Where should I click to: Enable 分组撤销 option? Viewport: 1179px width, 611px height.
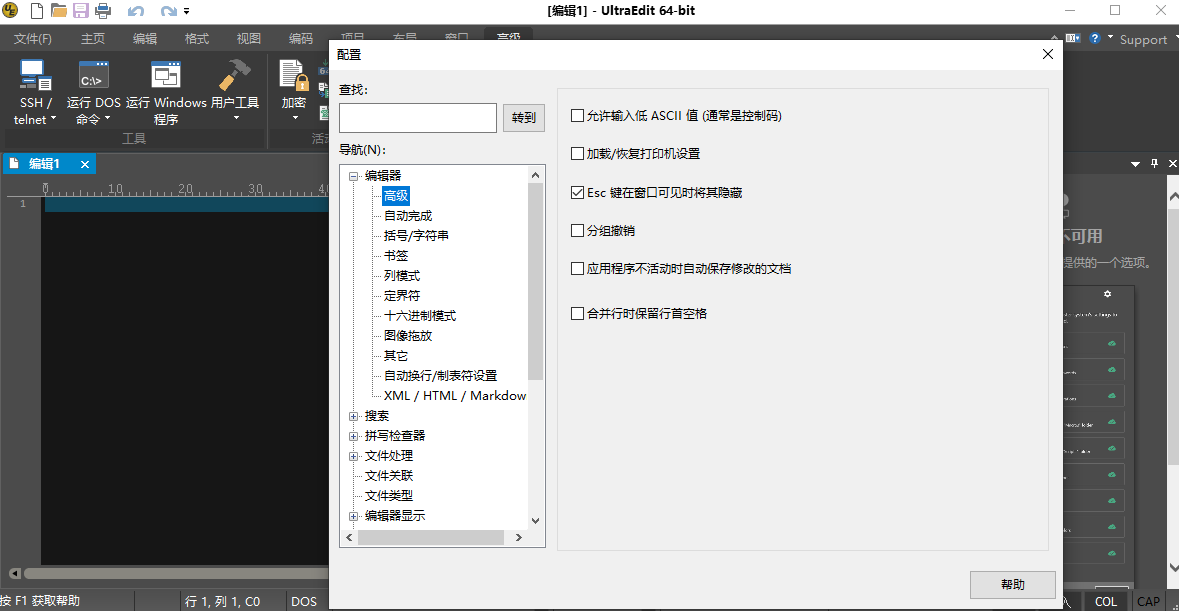click(x=577, y=230)
